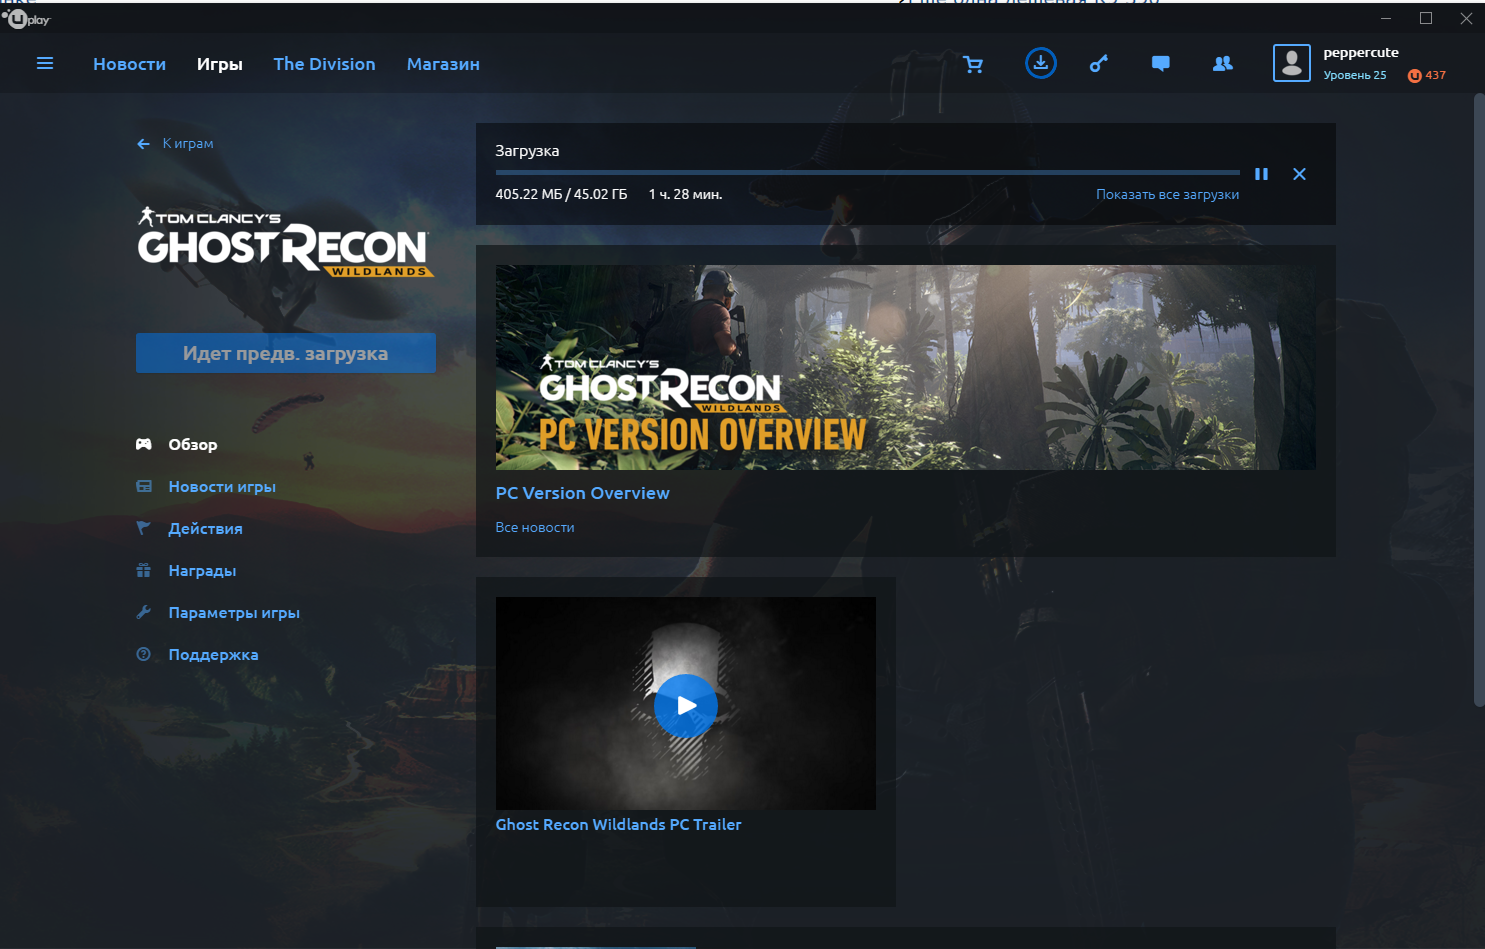Click the Параметры игры wrench icon
The width and height of the screenshot is (1485, 949).
[144, 612]
